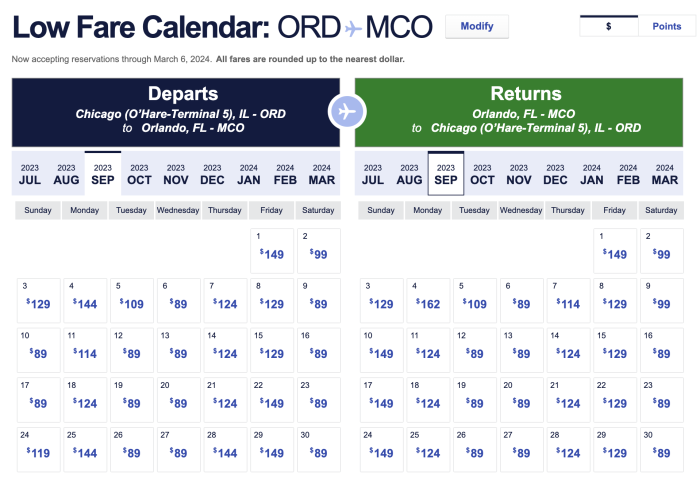Choose September 4 return fare $162

pos(428,299)
